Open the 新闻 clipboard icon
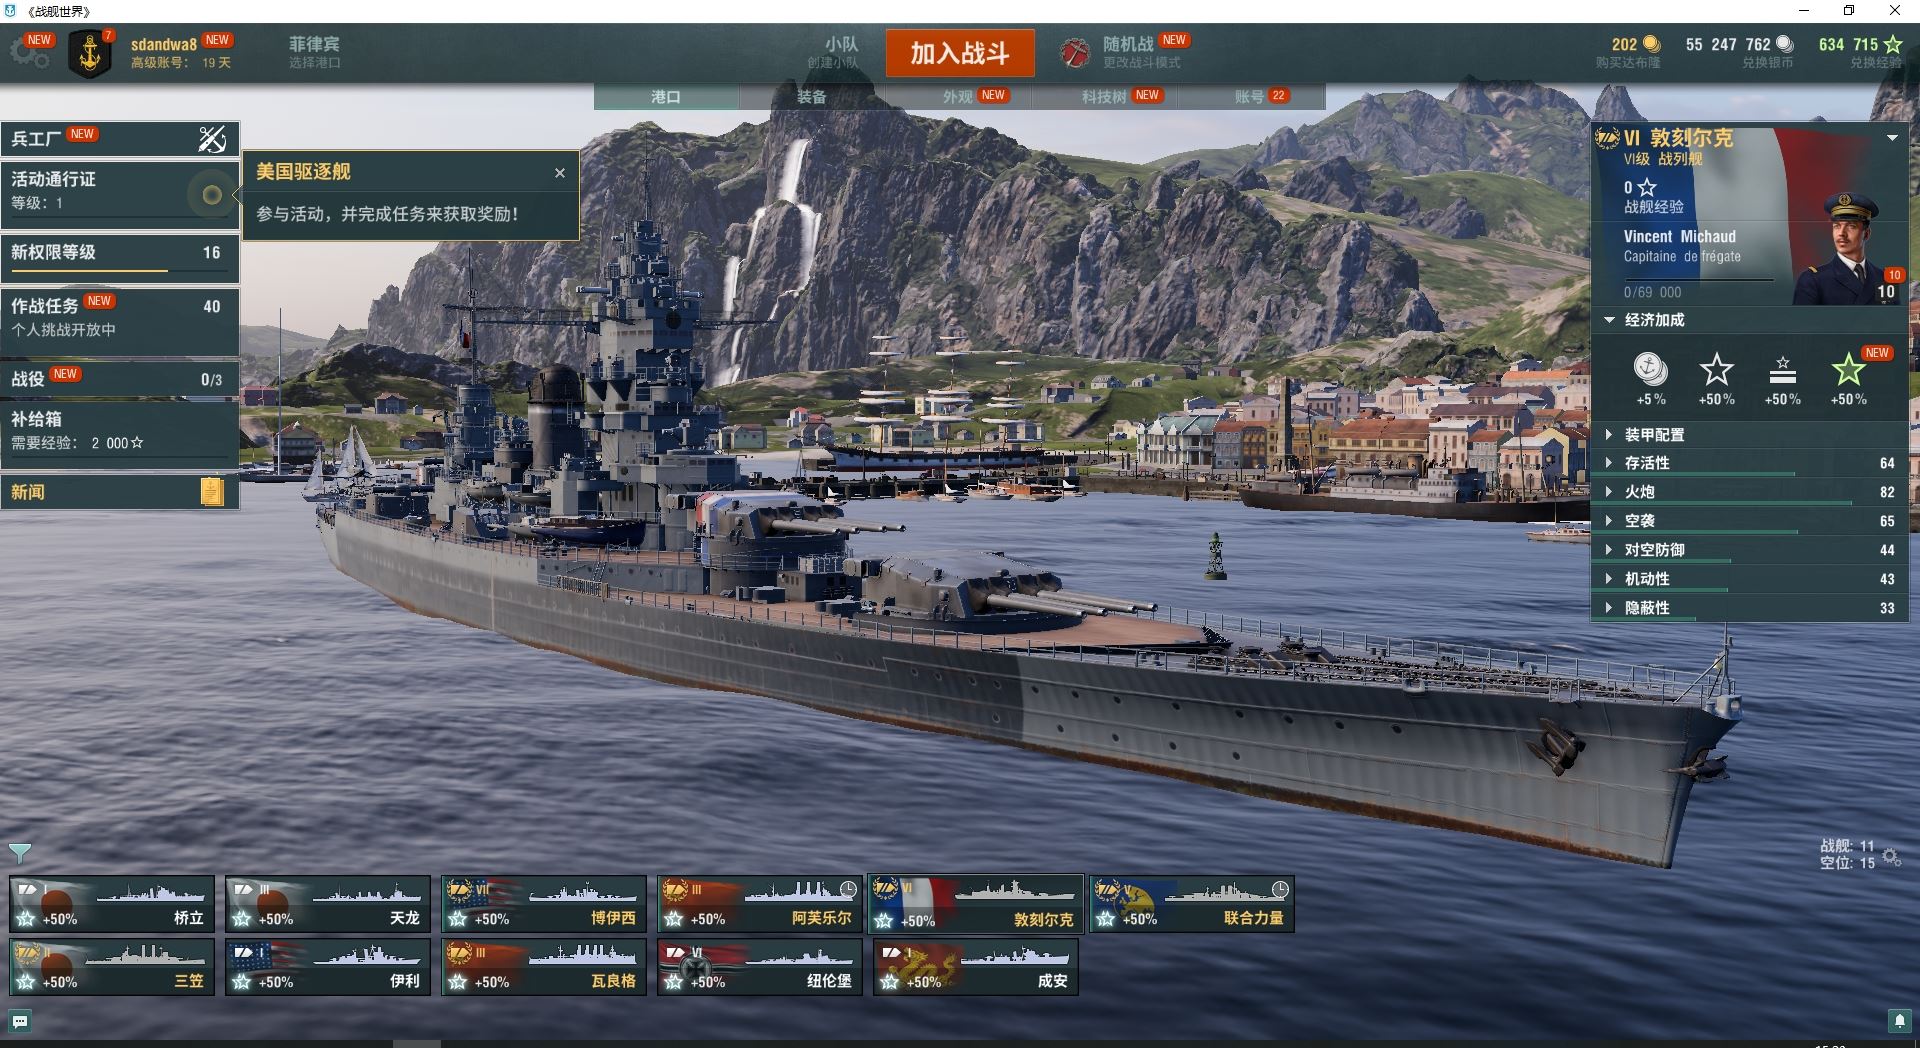The image size is (1920, 1048). 212,491
